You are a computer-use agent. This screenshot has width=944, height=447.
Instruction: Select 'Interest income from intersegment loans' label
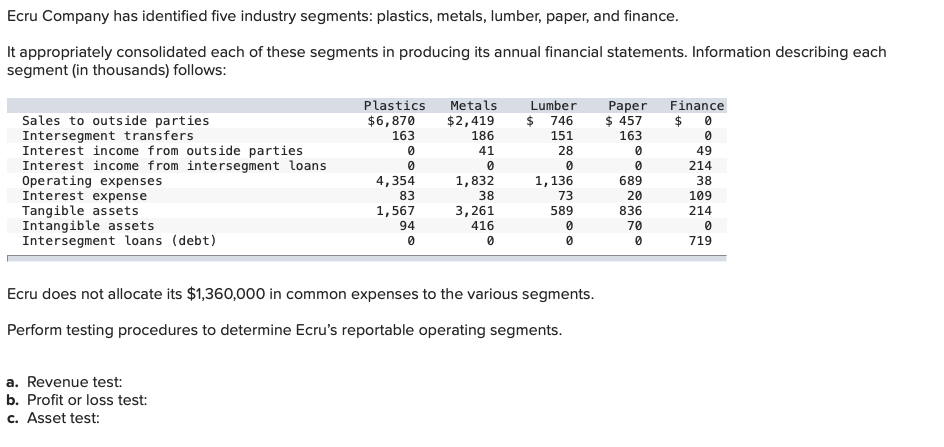click(x=174, y=166)
